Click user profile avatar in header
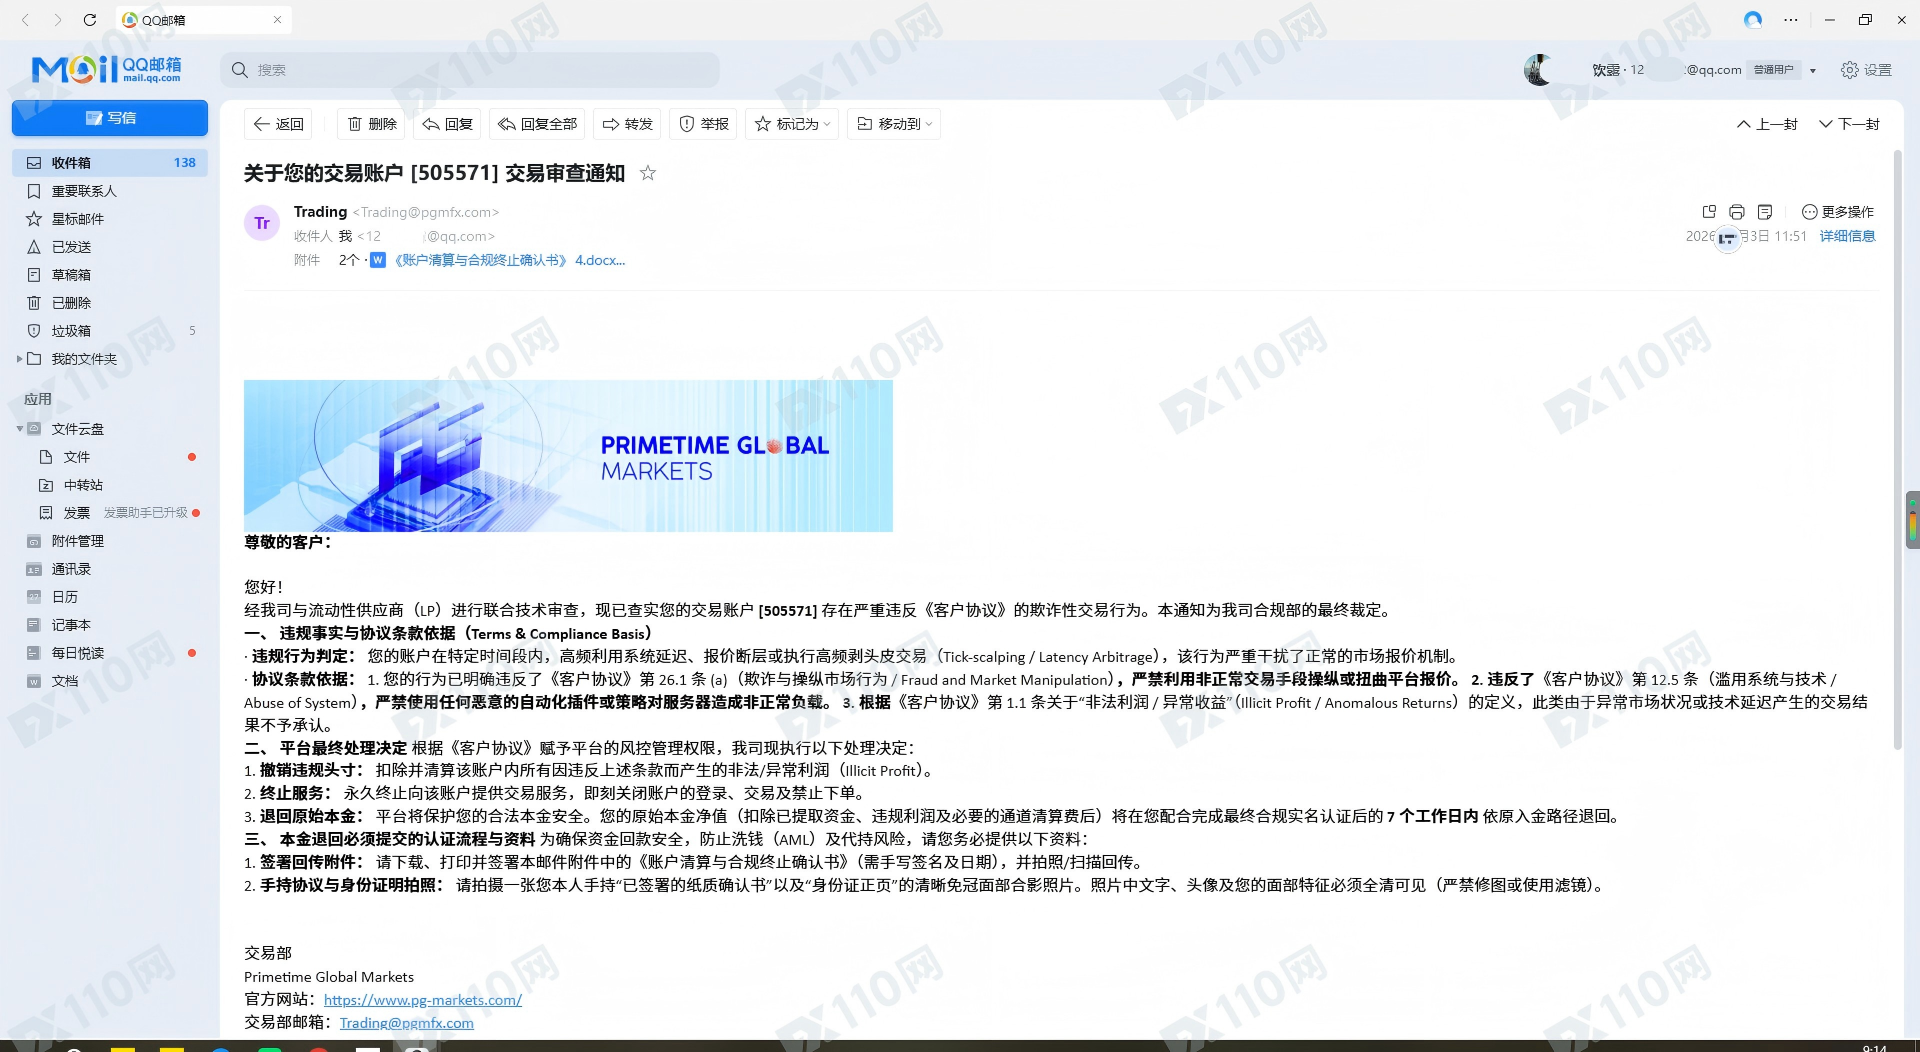 pyautogui.click(x=1539, y=70)
